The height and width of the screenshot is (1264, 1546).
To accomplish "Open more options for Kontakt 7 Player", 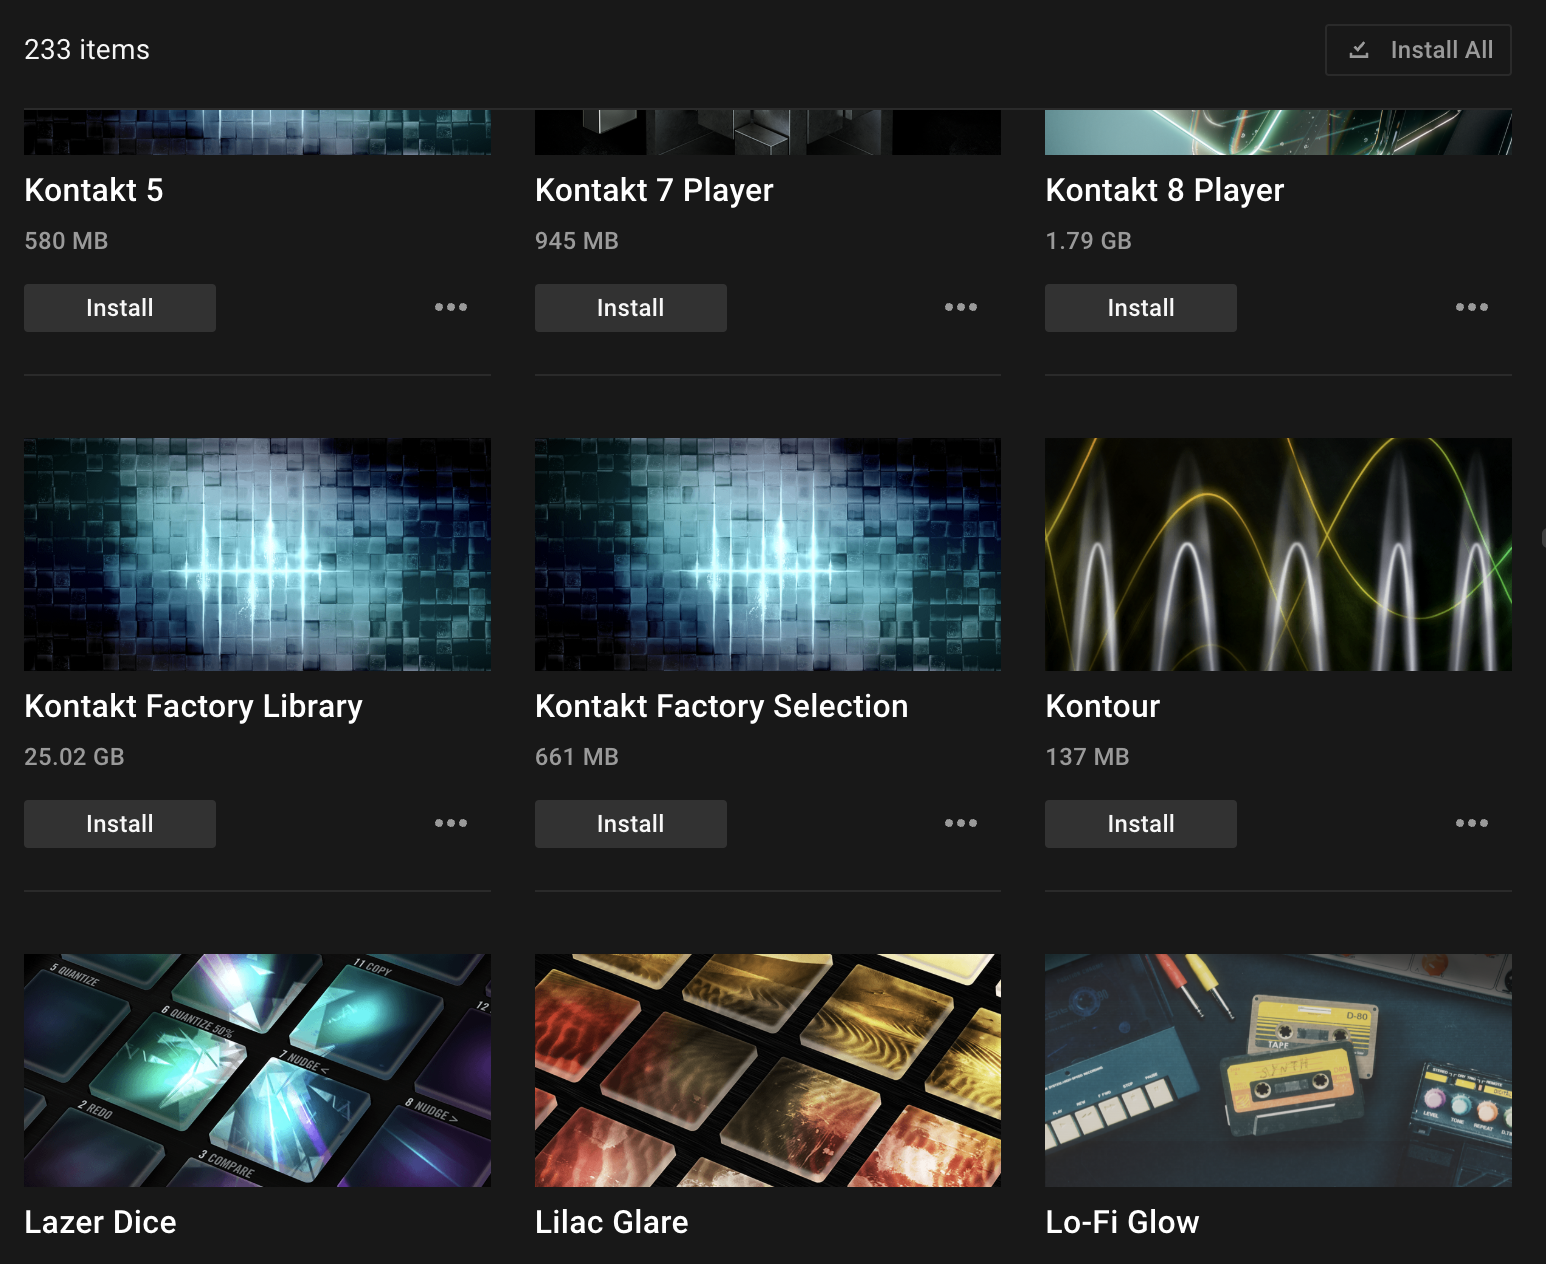I will [961, 307].
